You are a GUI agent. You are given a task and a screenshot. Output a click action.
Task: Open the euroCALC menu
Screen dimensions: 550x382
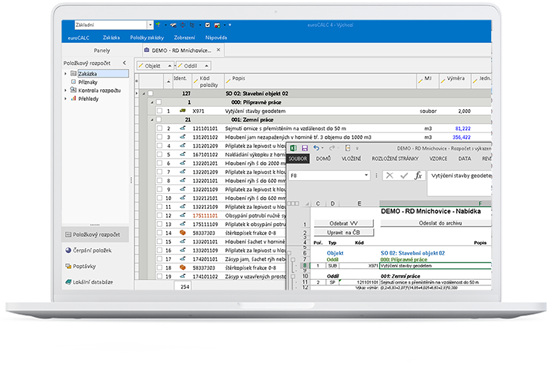pos(78,38)
